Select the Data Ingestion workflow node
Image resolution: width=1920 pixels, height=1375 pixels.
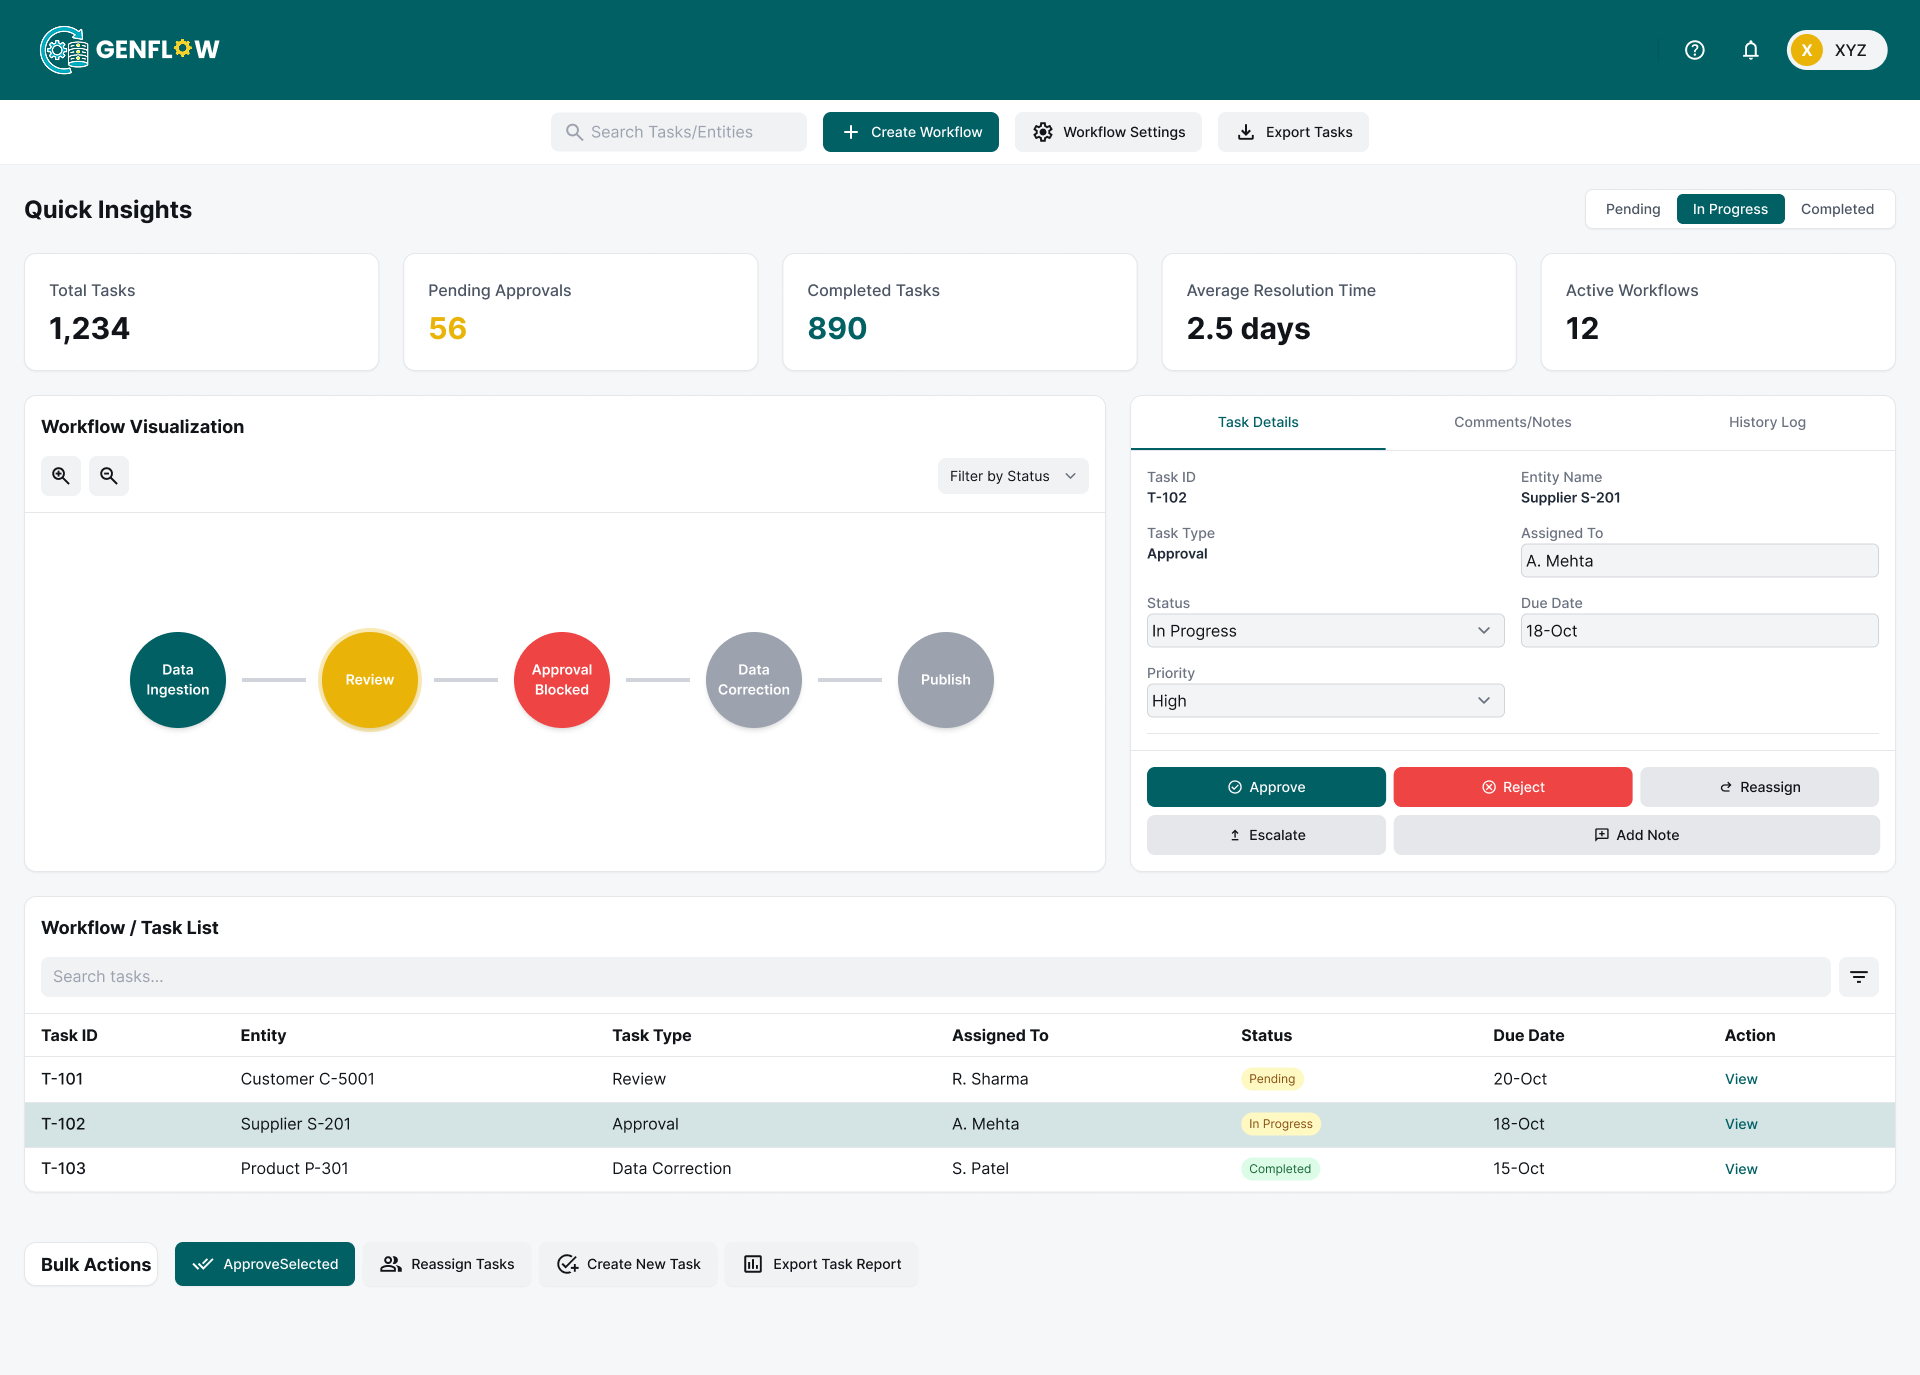(x=178, y=680)
